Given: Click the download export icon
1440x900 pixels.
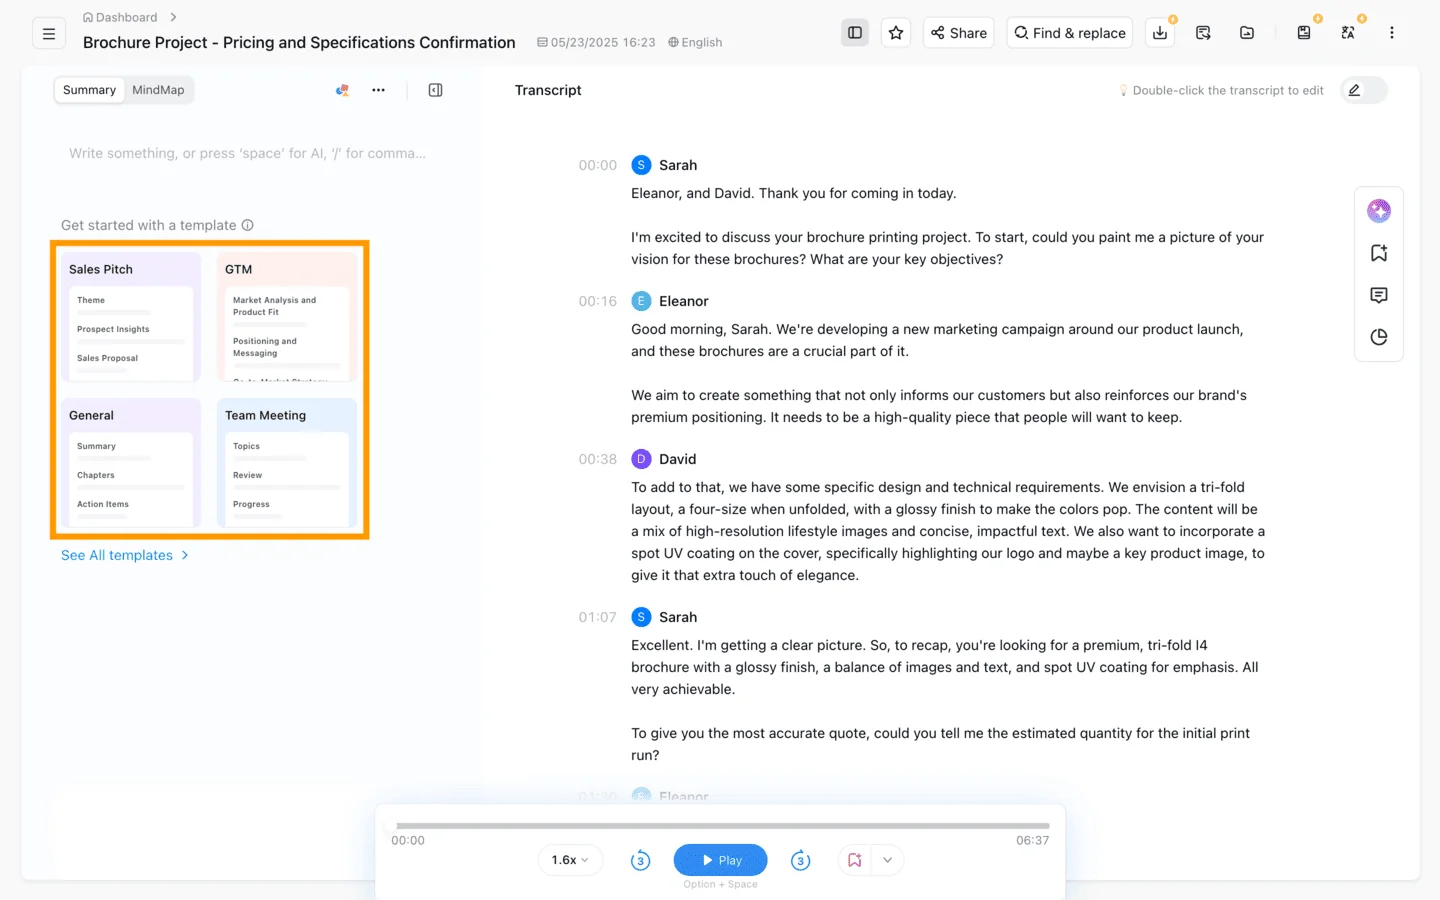Looking at the screenshot, I should pyautogui.click(x=1160, y=33).
